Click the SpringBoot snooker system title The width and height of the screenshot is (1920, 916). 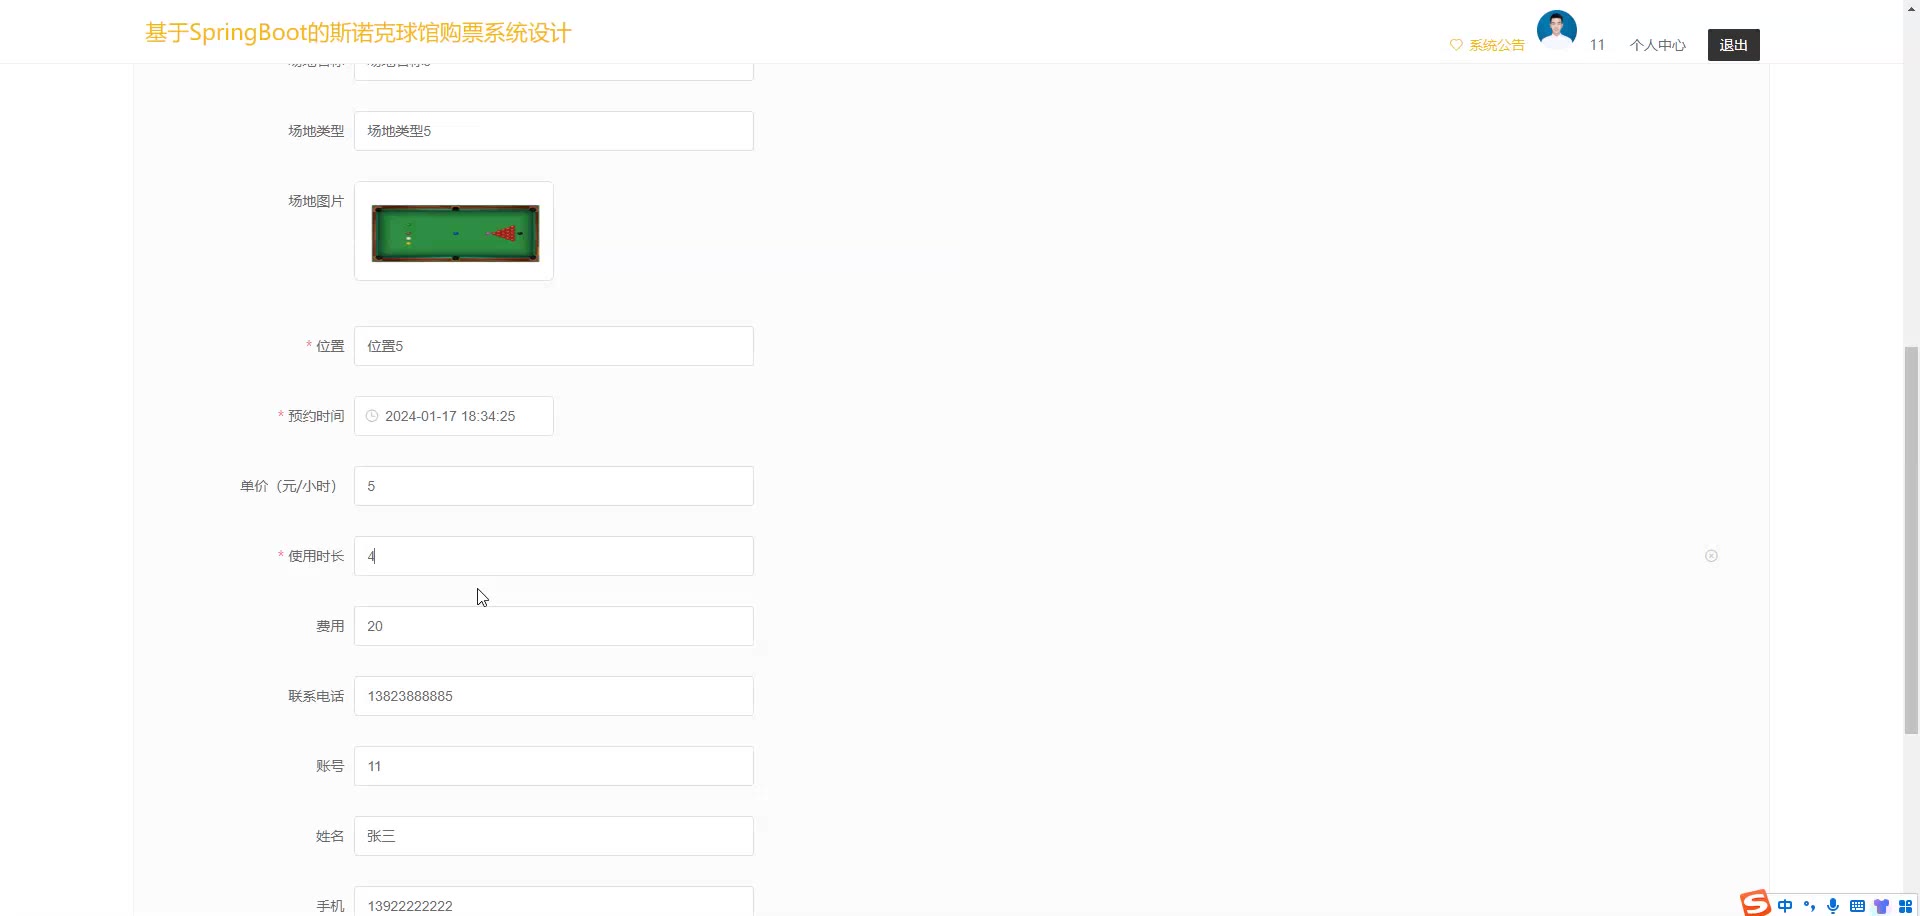[x=358, y=33]
